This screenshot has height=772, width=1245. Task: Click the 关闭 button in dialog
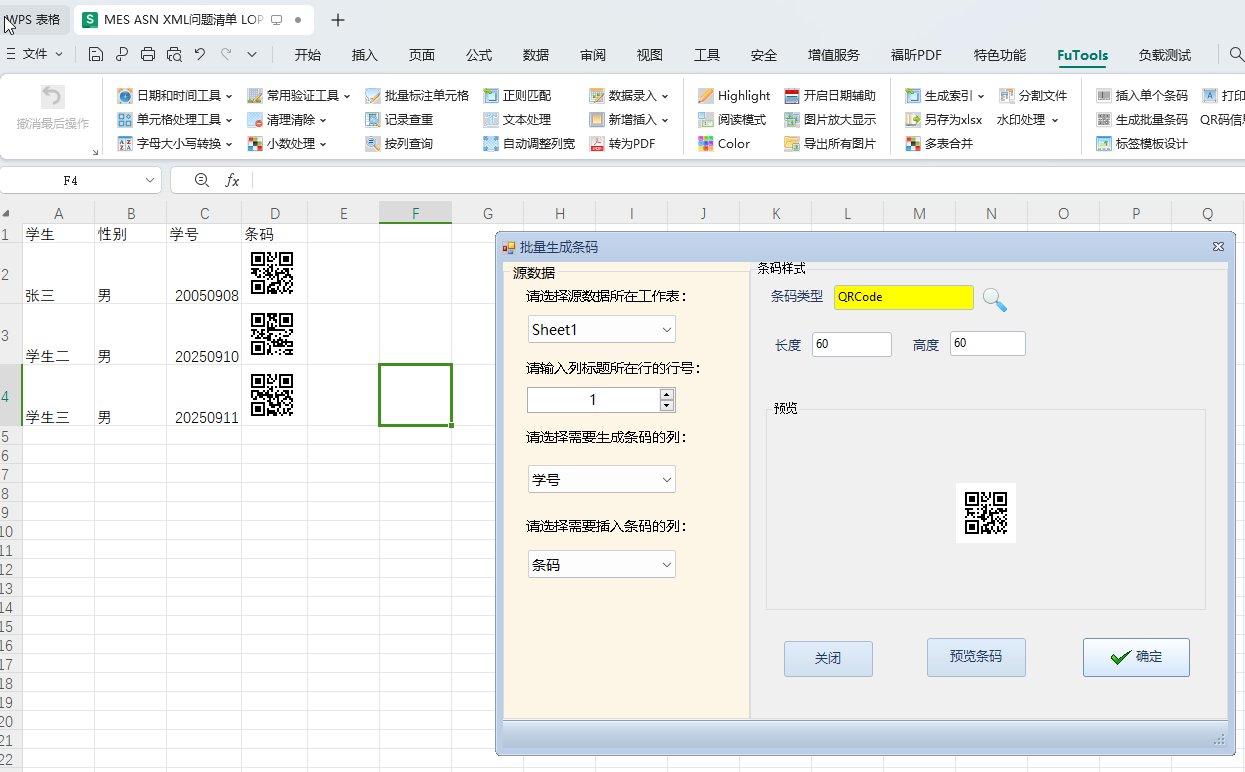coord(828,659)
